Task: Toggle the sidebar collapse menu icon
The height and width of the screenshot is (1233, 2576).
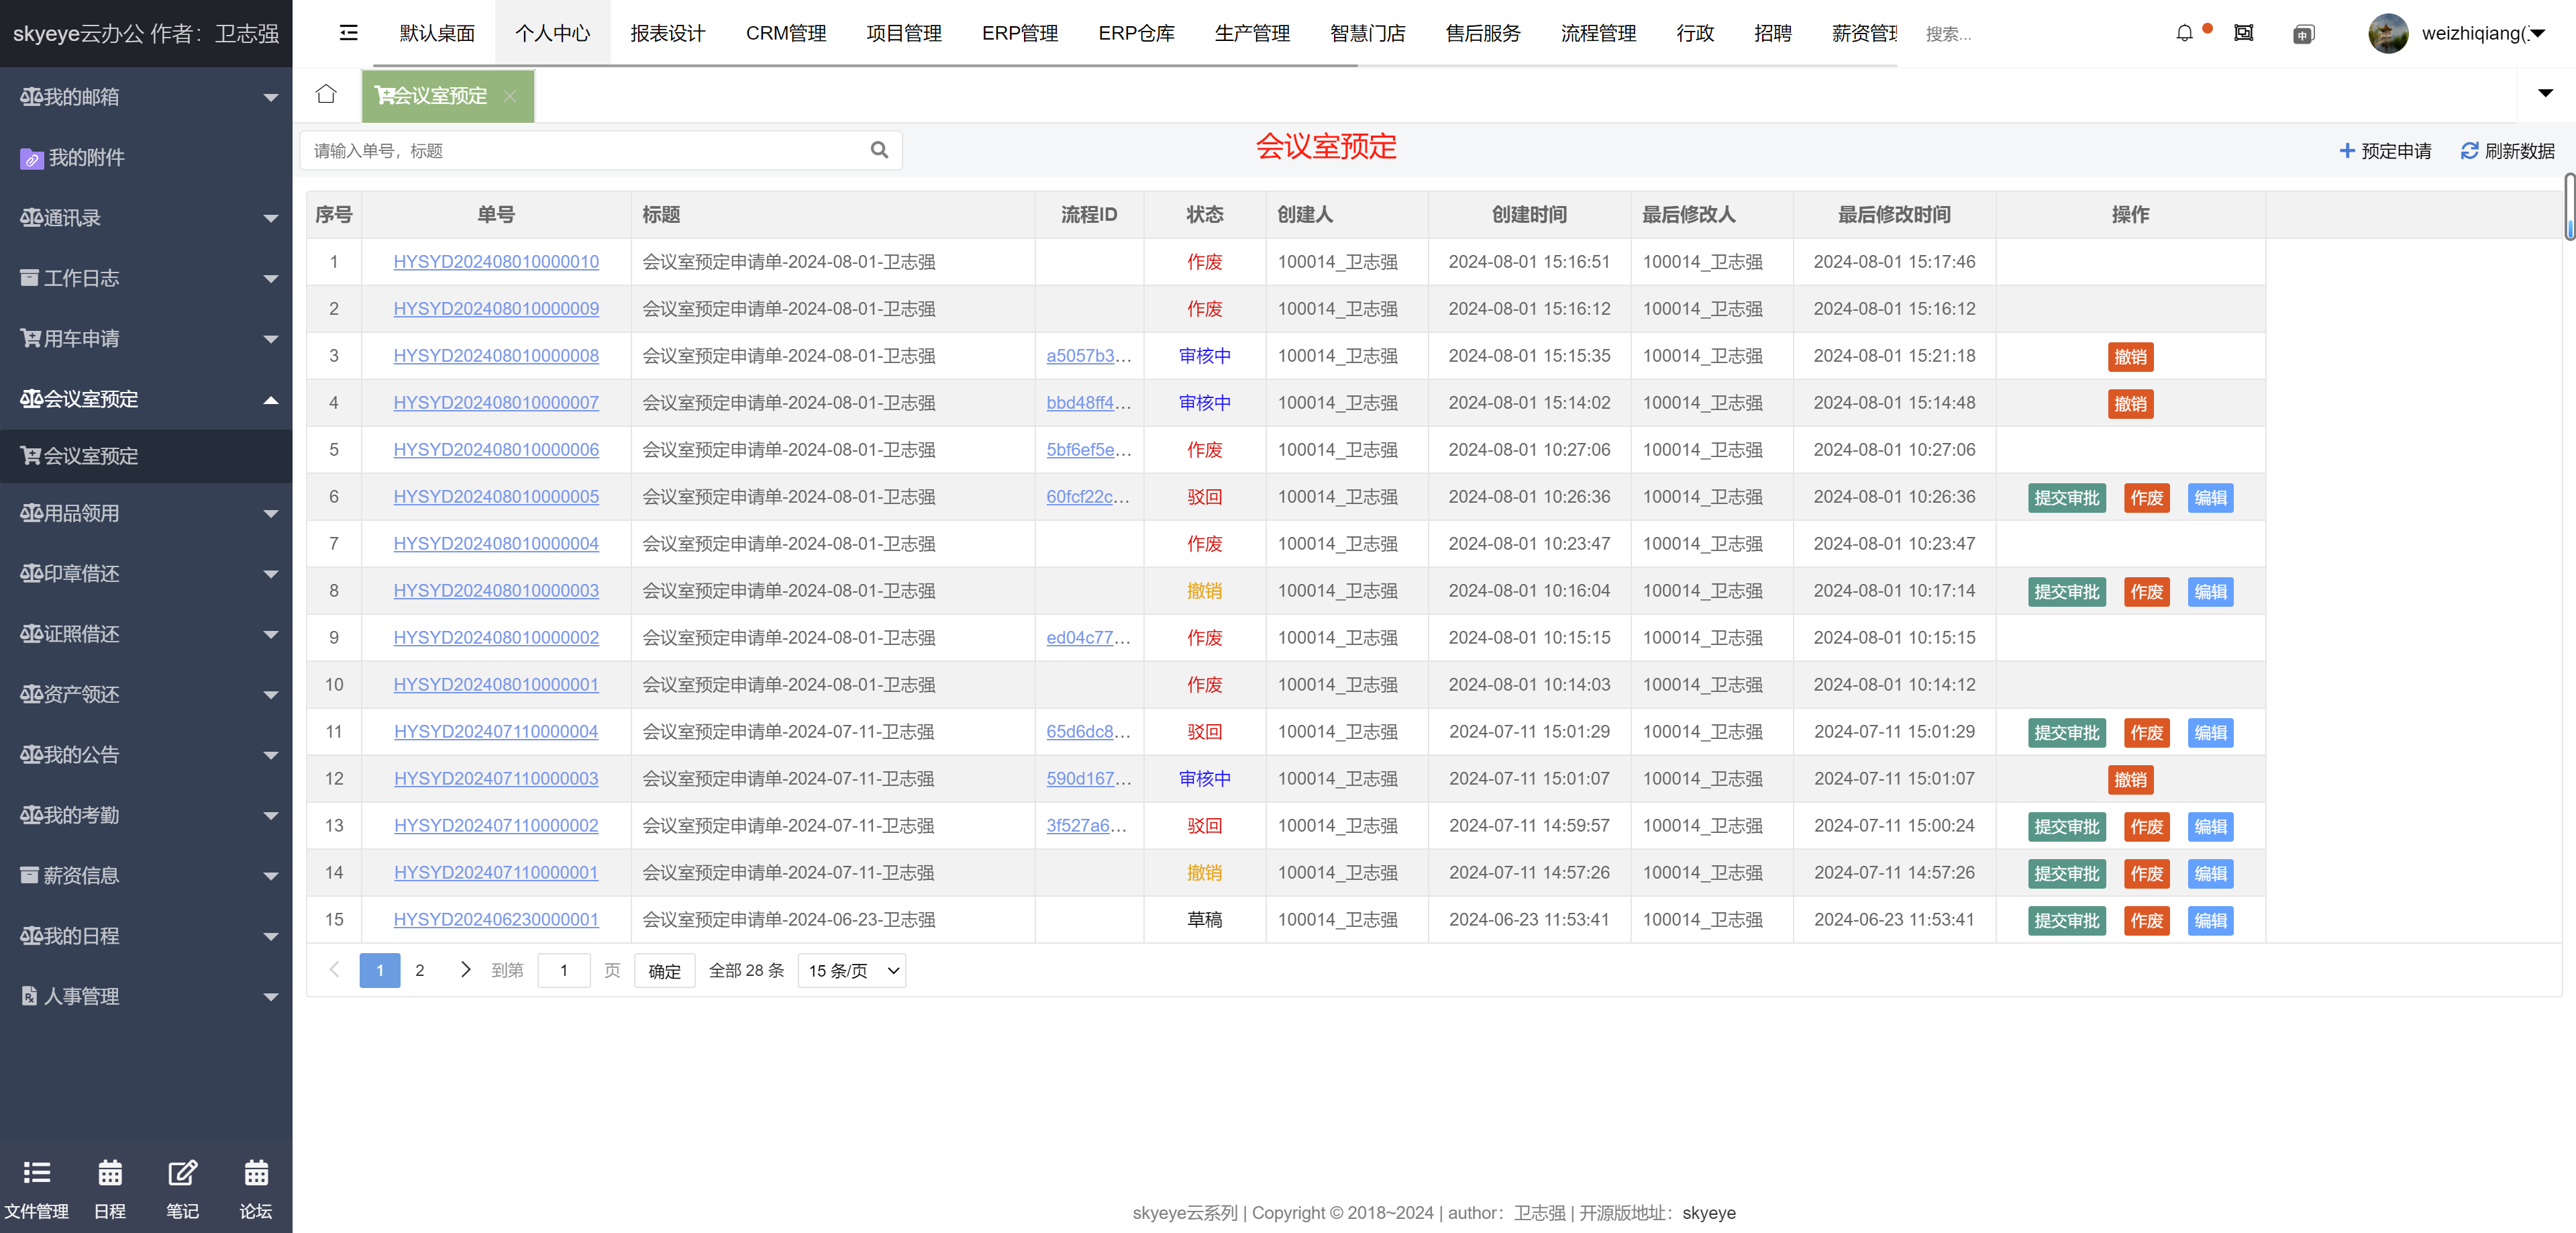Action: 348,33
